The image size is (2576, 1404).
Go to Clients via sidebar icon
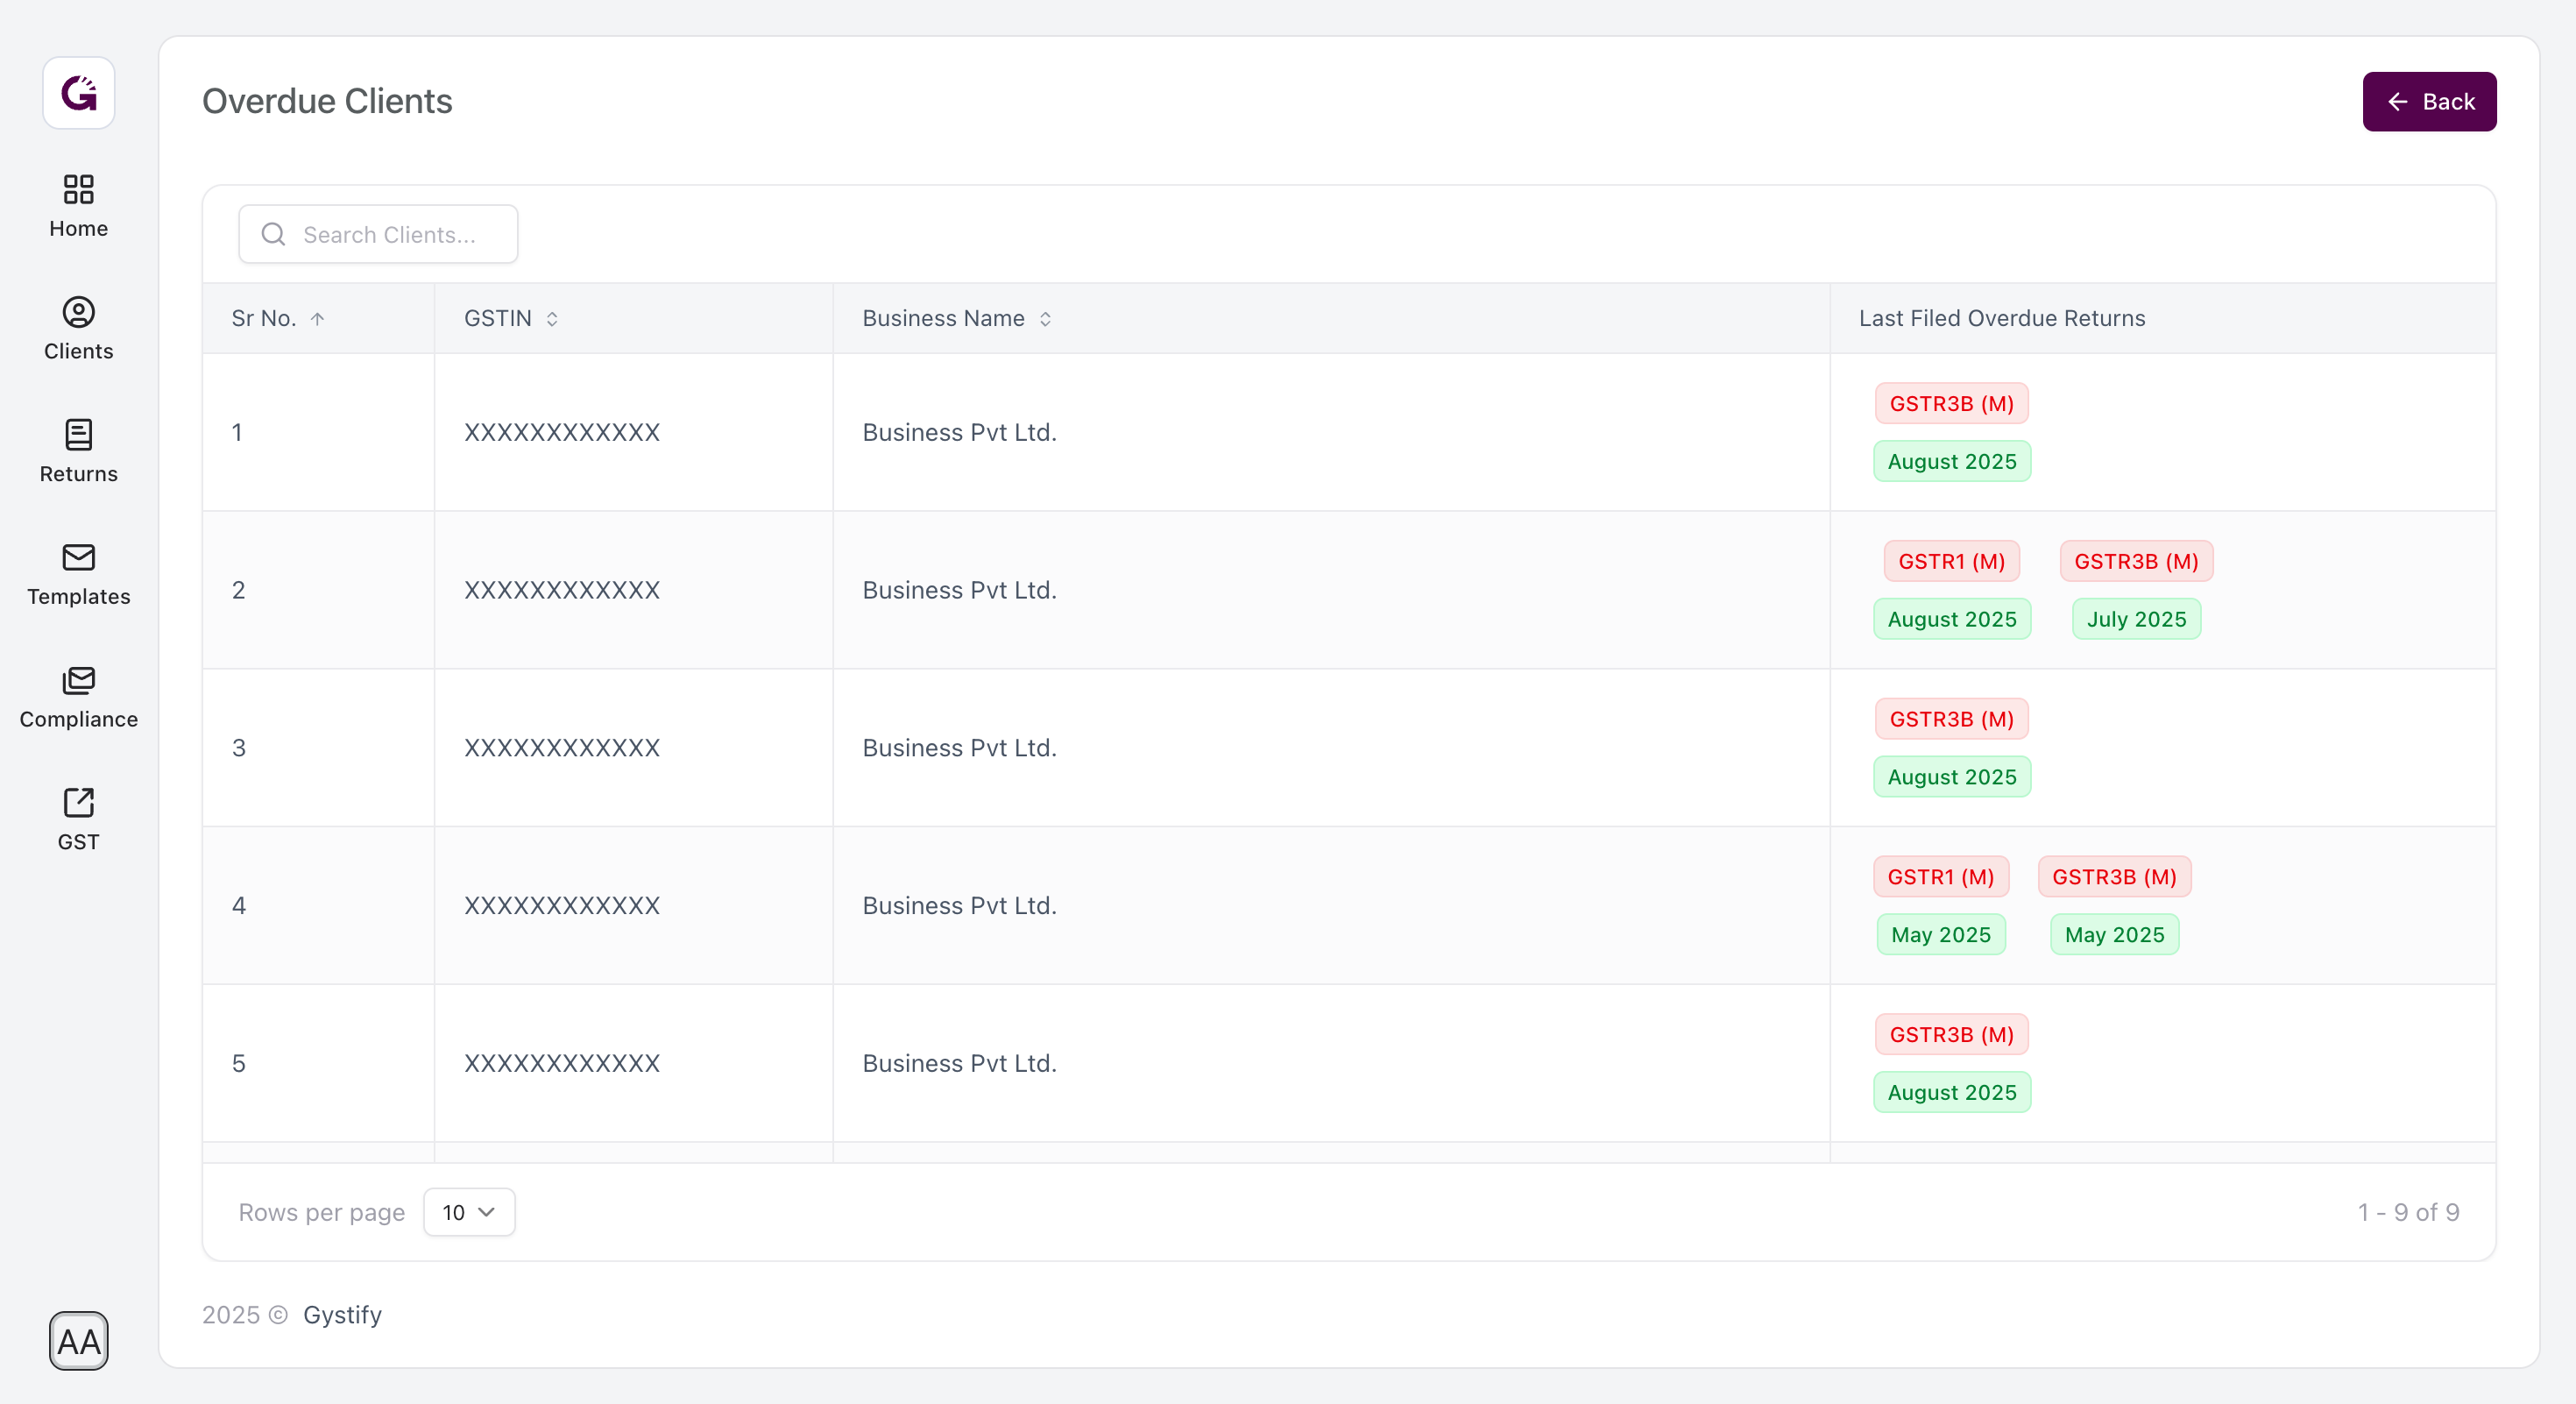click(78, 312)
